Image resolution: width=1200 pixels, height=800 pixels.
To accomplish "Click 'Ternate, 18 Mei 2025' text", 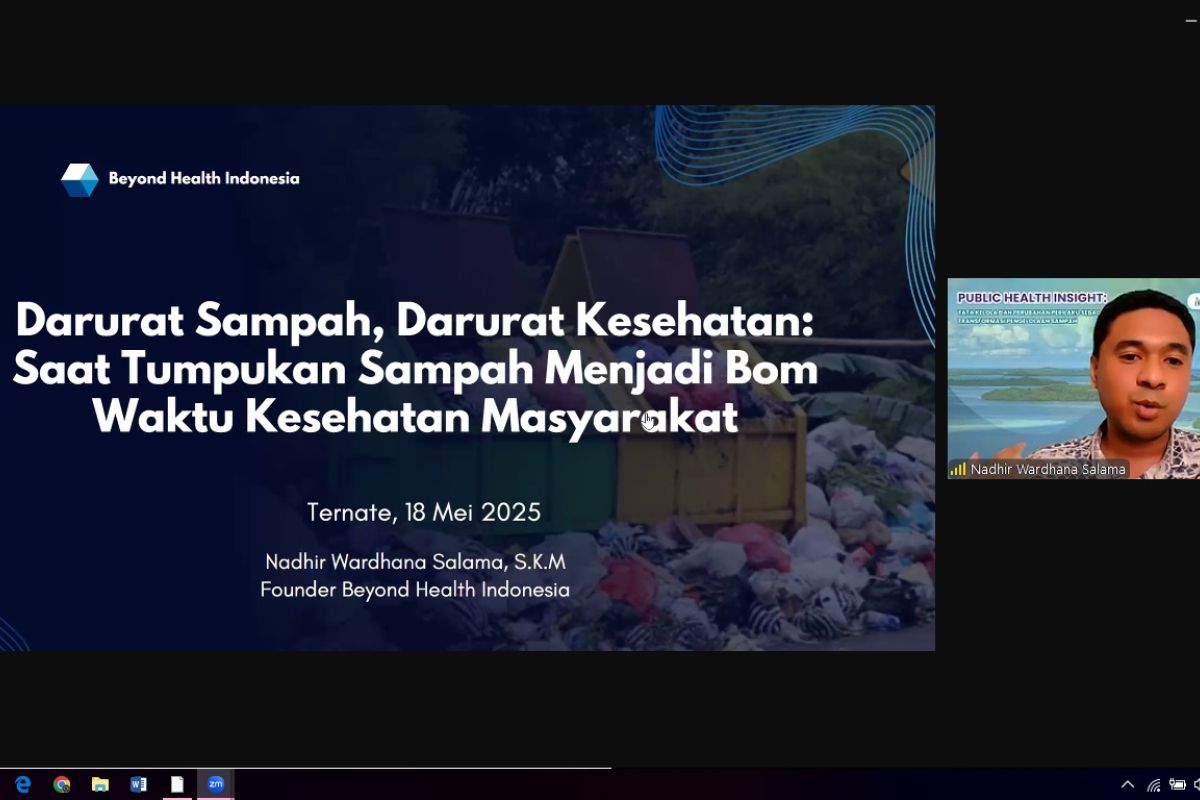I will coord(424,513).
